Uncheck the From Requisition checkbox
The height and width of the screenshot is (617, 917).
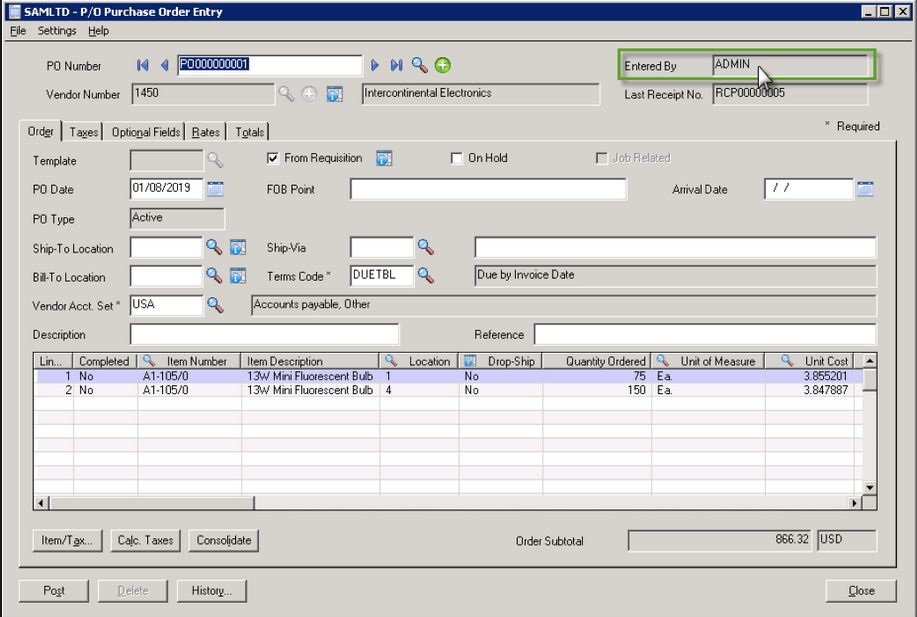tap(272, 158)
